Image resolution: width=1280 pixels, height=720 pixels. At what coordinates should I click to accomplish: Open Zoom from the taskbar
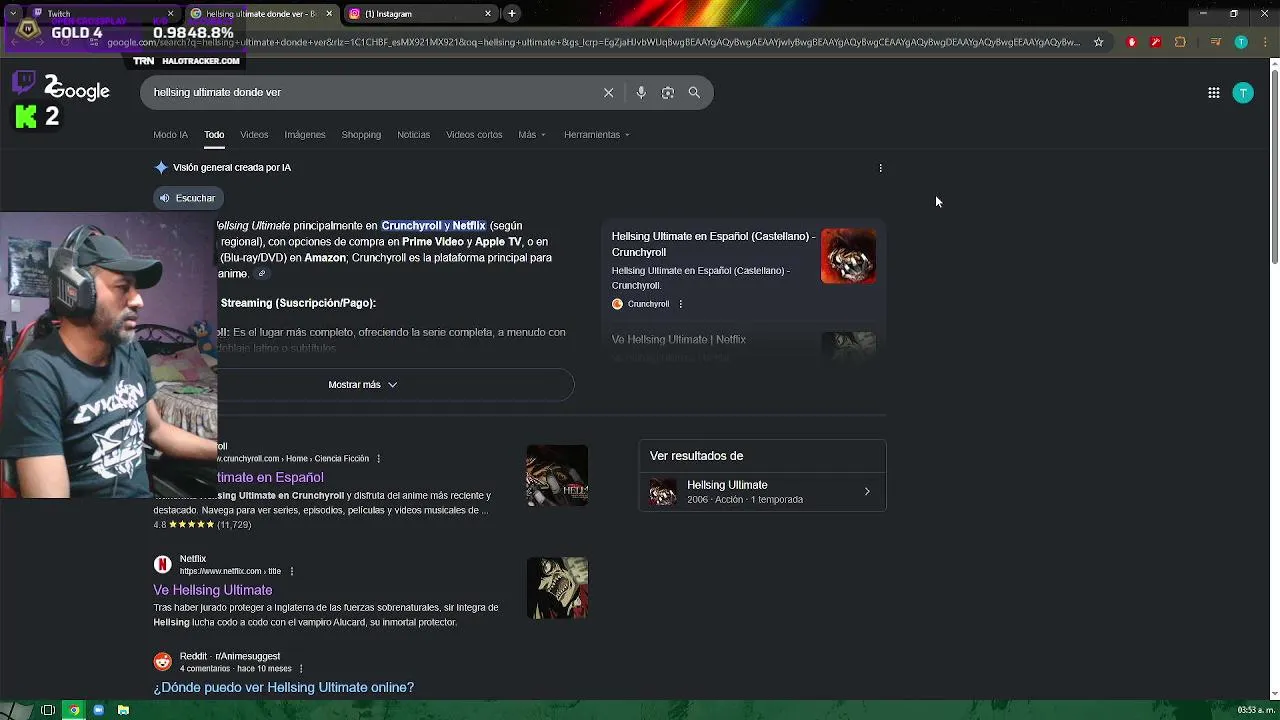(98, 710)
